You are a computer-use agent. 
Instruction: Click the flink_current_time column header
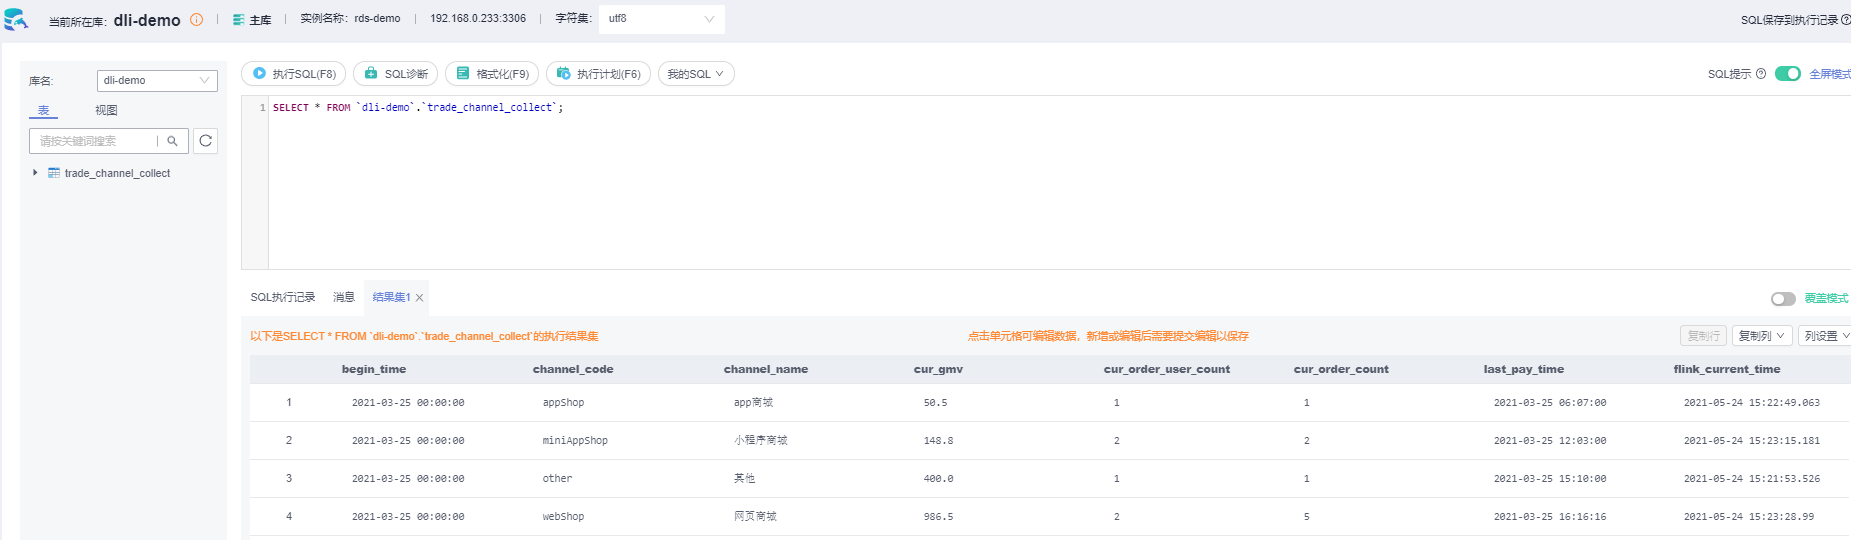[1727, 369]
